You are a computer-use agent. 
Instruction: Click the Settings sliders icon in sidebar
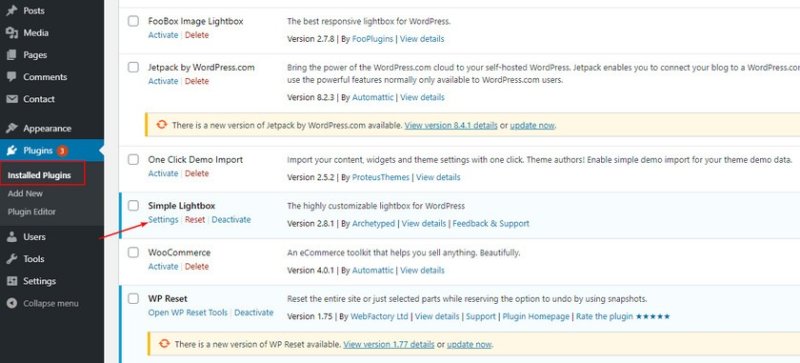click(12, 281)
